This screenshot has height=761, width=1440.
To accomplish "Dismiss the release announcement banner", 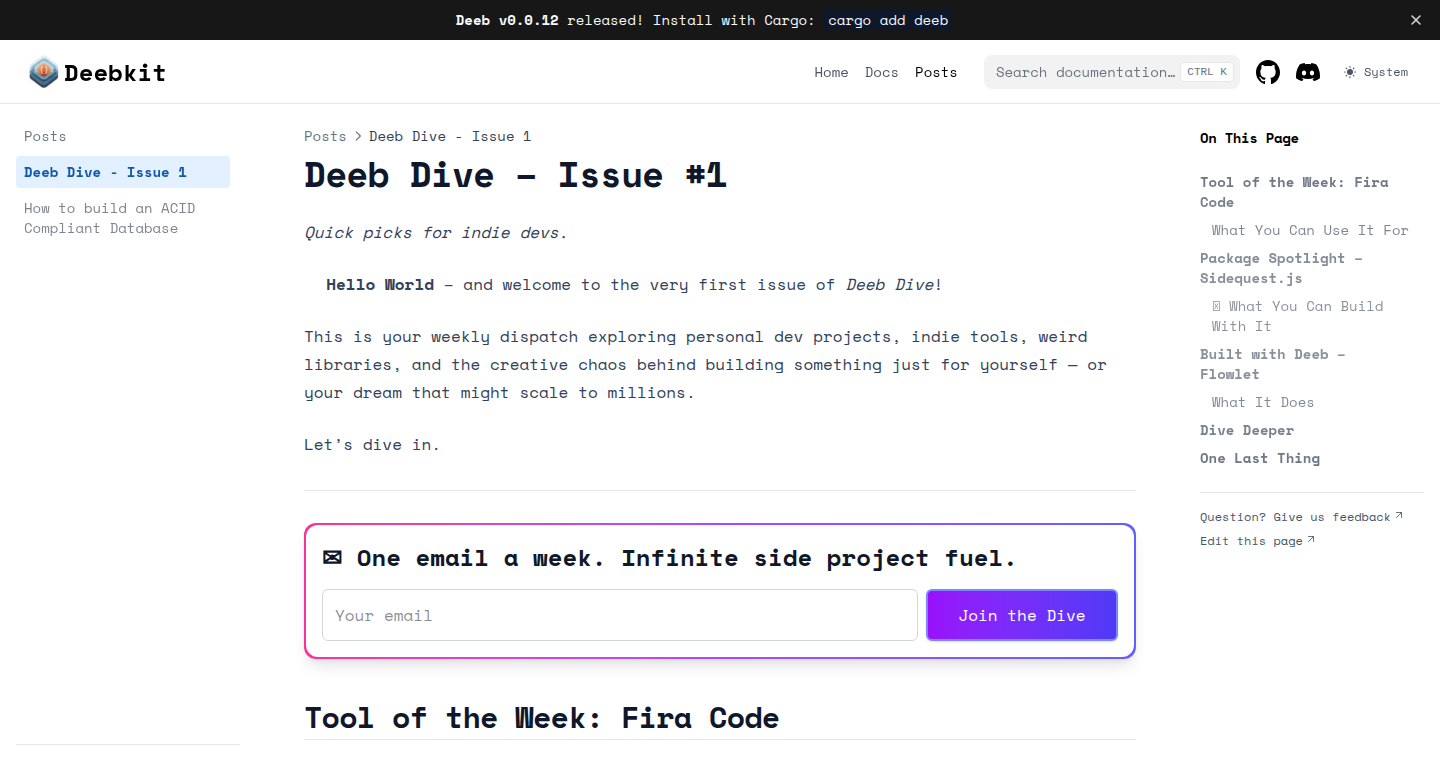I will pyautogui.click(x=1416, y=20).
